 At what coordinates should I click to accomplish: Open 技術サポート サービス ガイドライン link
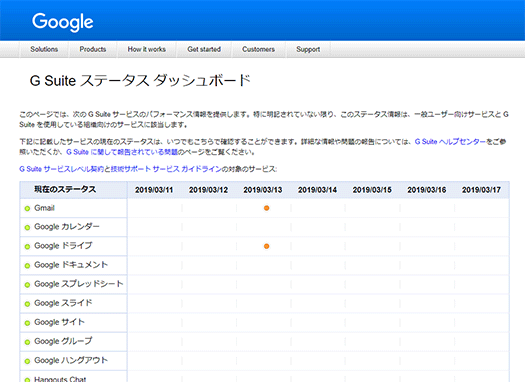(x=166, y=169)
